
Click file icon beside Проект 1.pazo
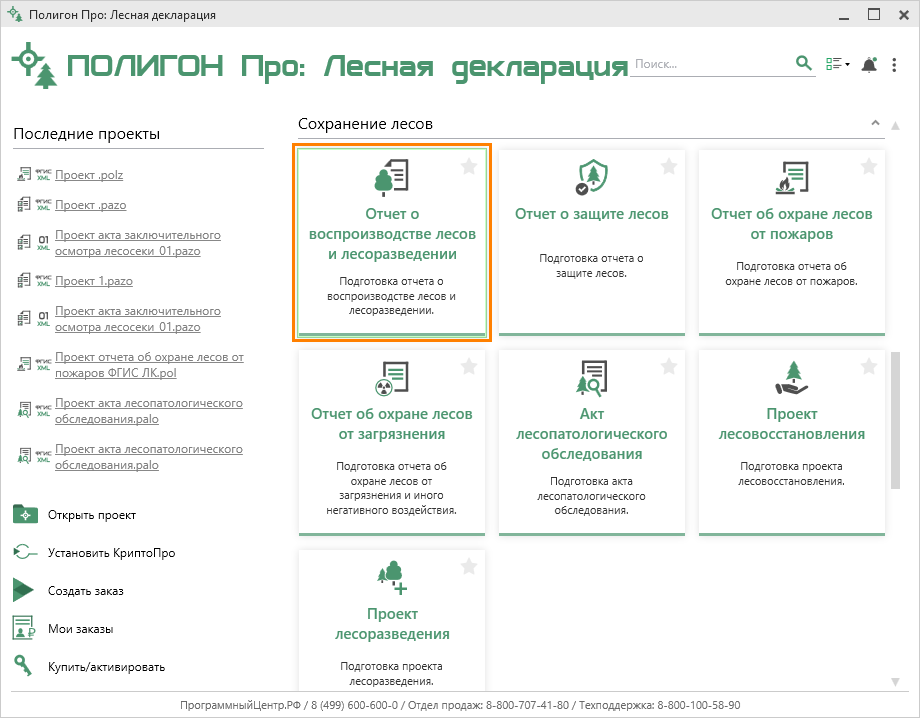[x=24, y=280]
